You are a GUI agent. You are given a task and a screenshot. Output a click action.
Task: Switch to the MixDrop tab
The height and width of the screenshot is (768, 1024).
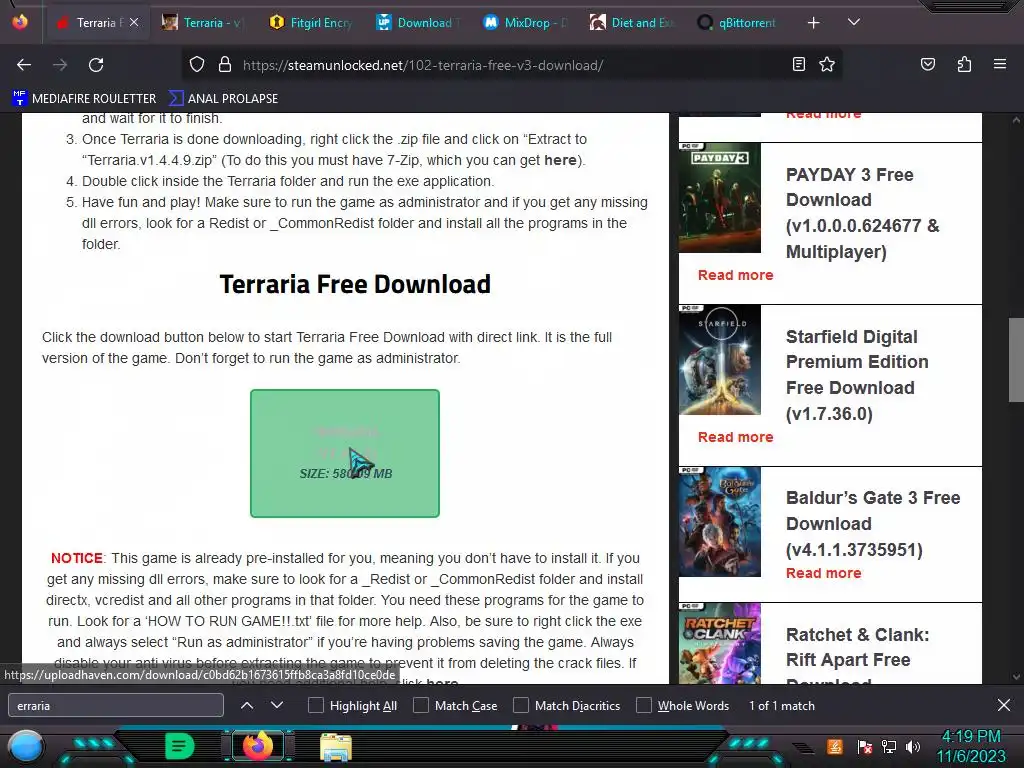tap(524, 22)
